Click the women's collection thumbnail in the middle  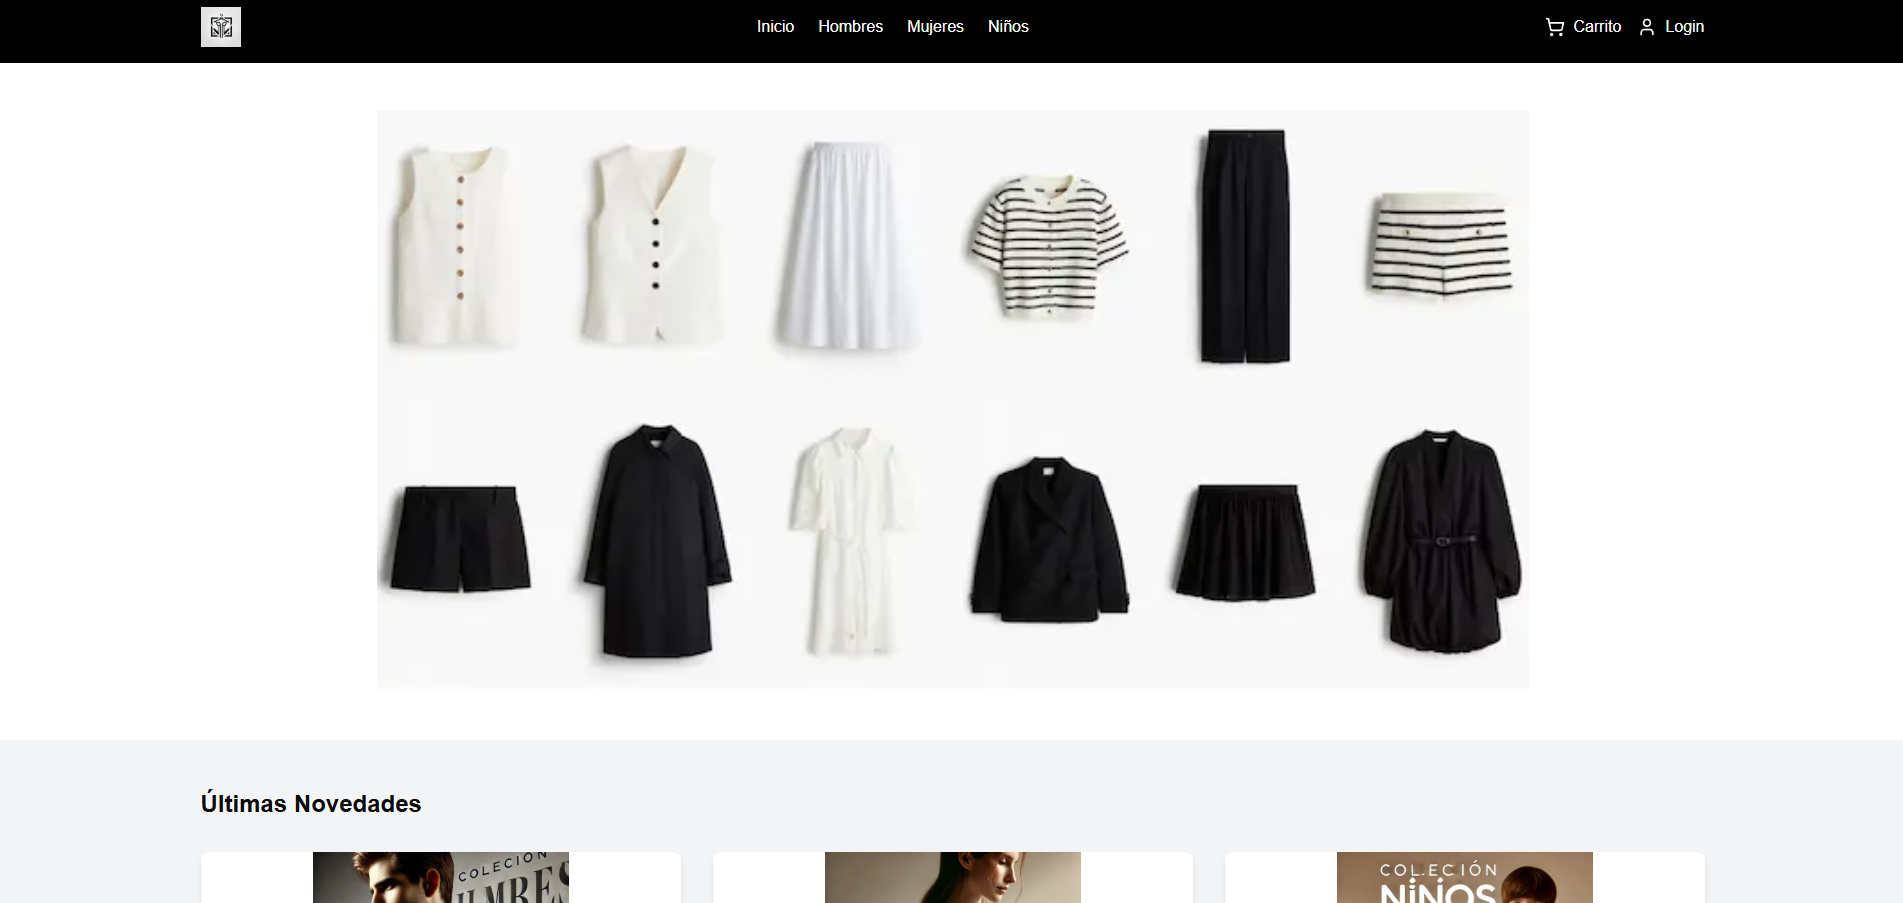point(952,877)
